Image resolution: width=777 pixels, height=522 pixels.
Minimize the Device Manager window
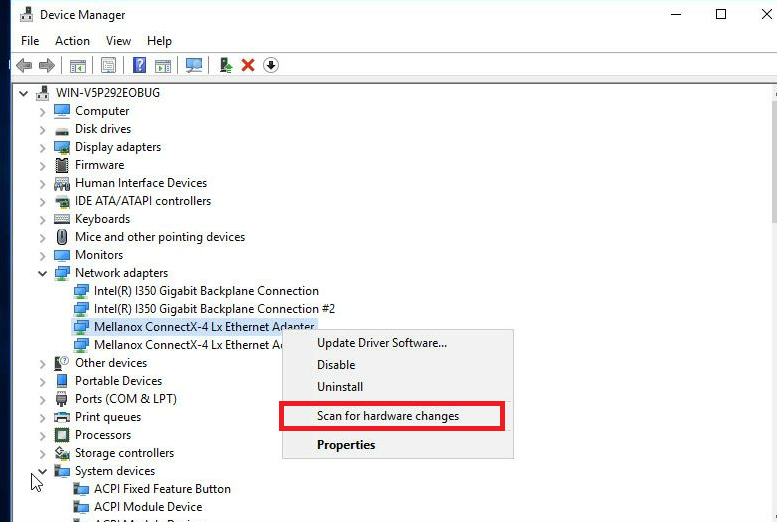click(676, 14)
